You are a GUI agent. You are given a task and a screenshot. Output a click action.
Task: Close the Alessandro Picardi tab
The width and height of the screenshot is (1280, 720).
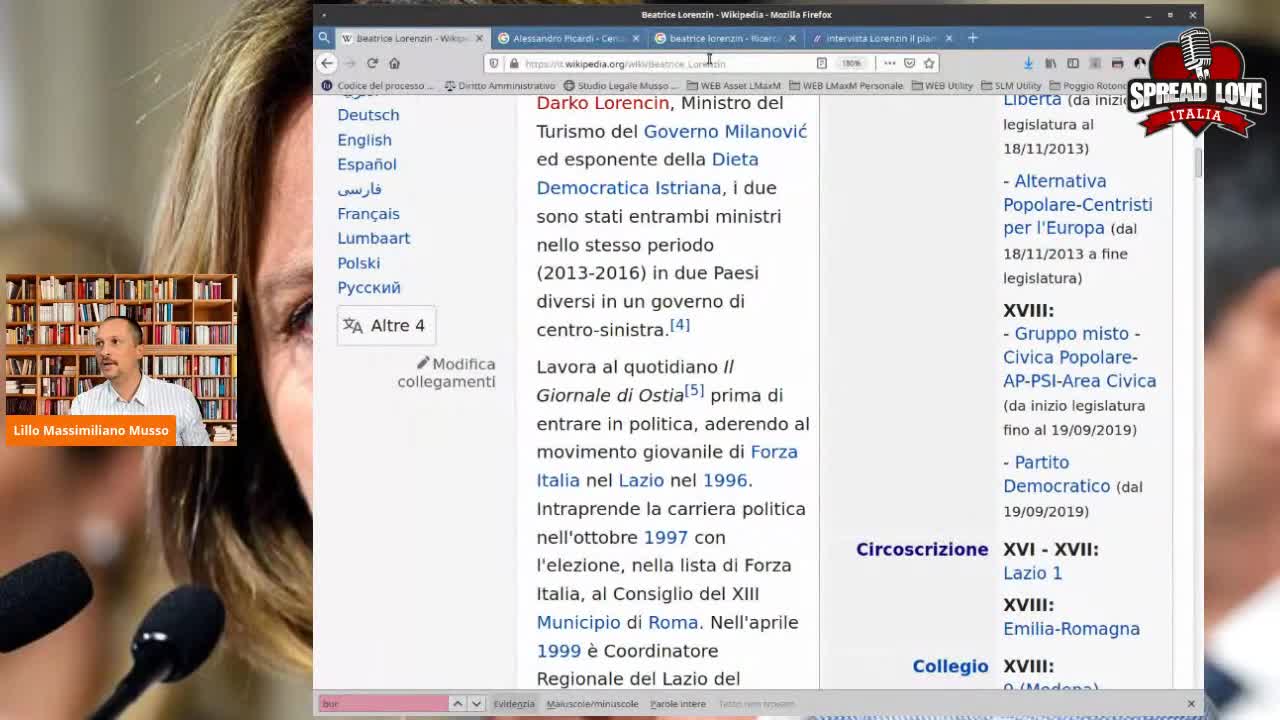(635, 38)
